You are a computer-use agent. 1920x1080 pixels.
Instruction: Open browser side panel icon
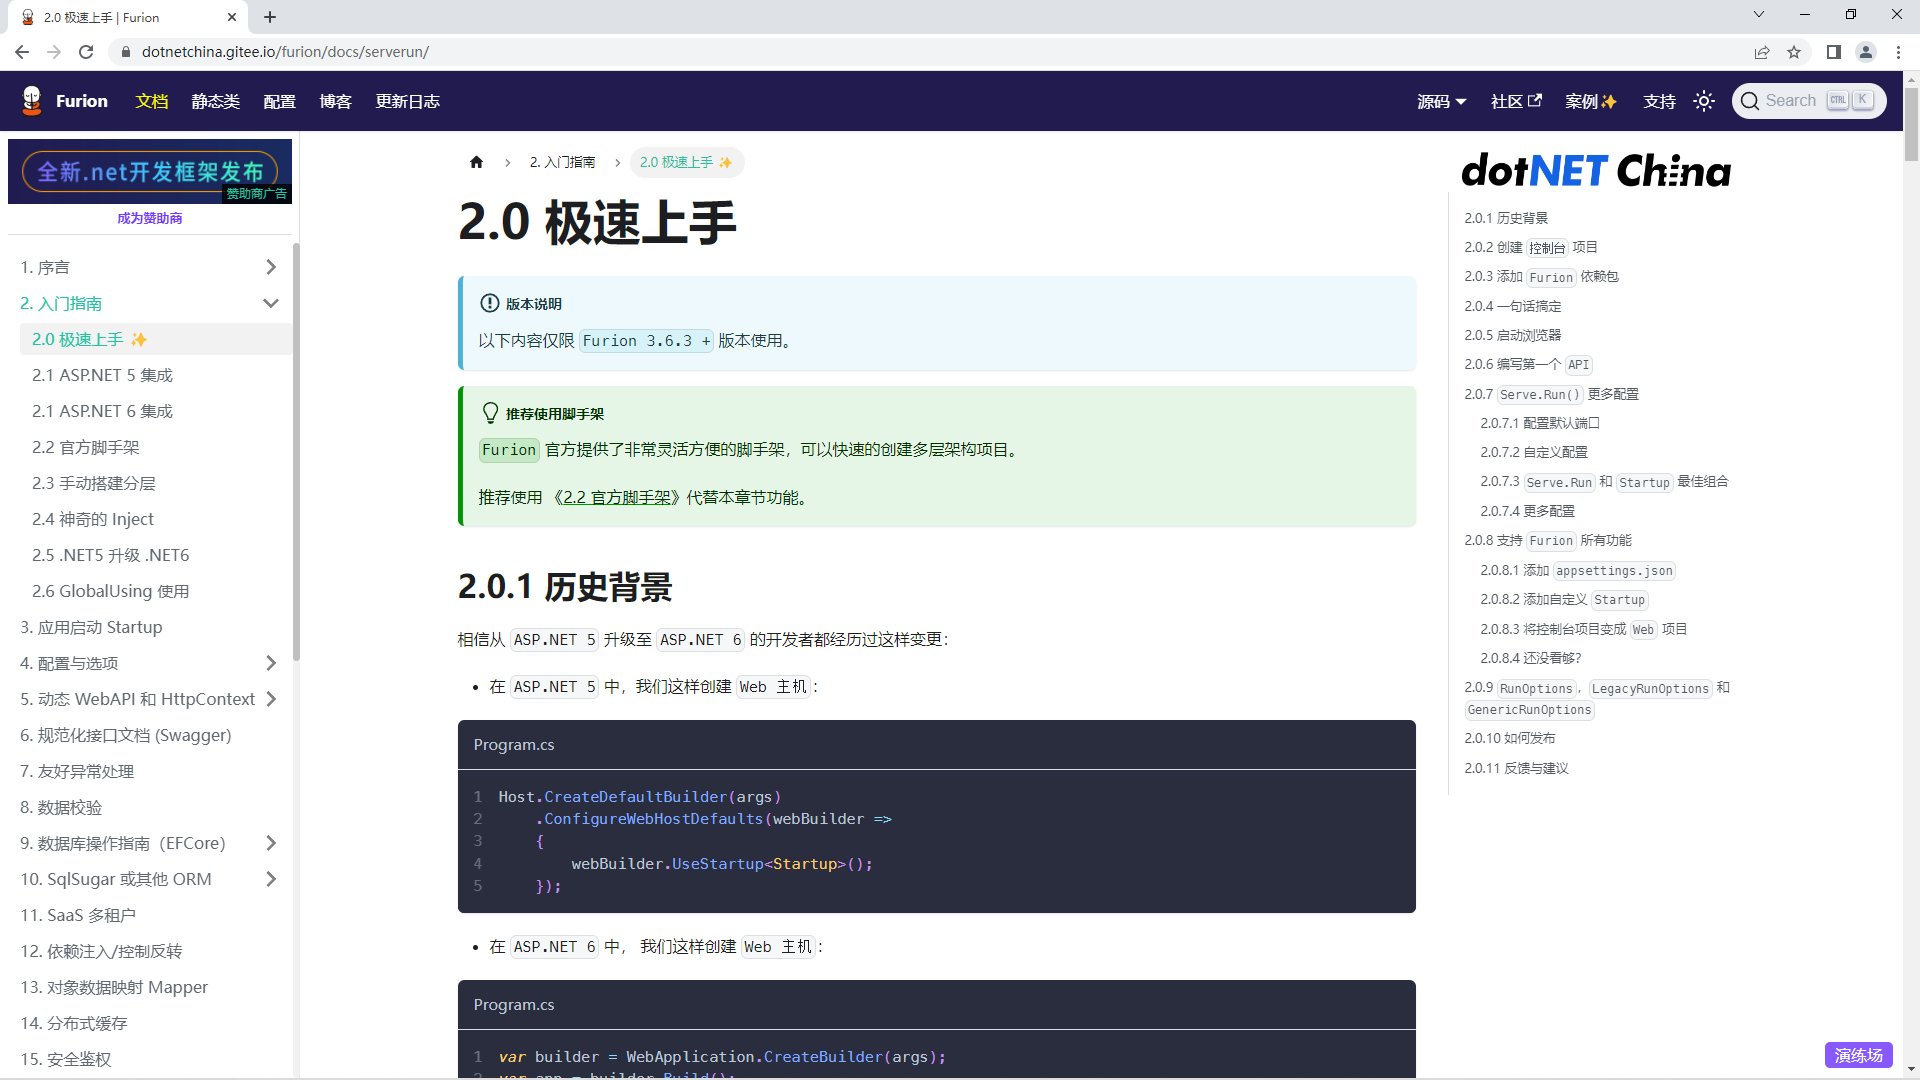[1833, 52]
